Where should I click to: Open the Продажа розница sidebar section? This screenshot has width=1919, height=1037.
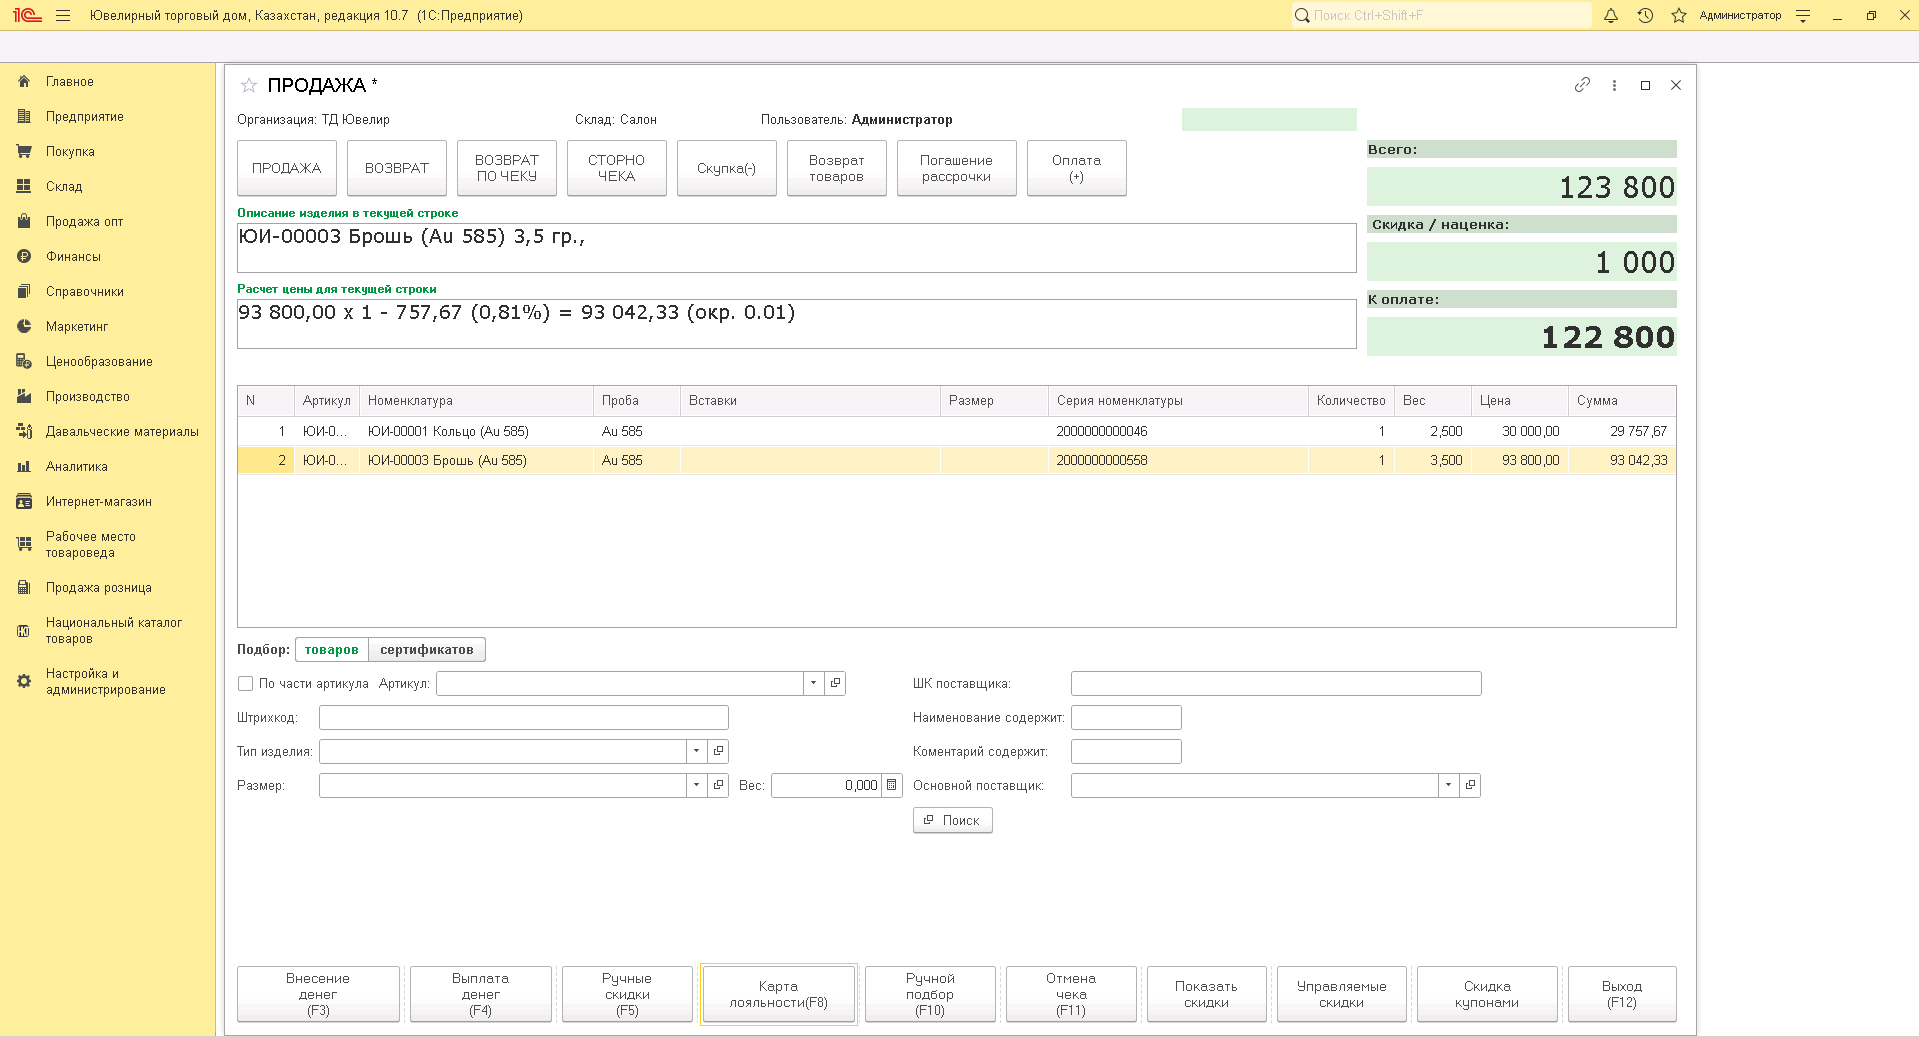[x=99, y=588]
